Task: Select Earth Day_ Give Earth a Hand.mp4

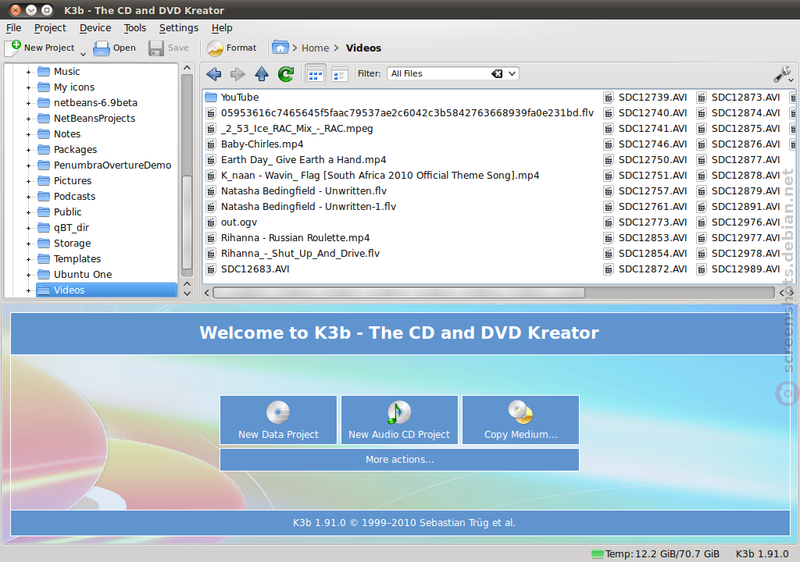Action: (x=303, y=160)
